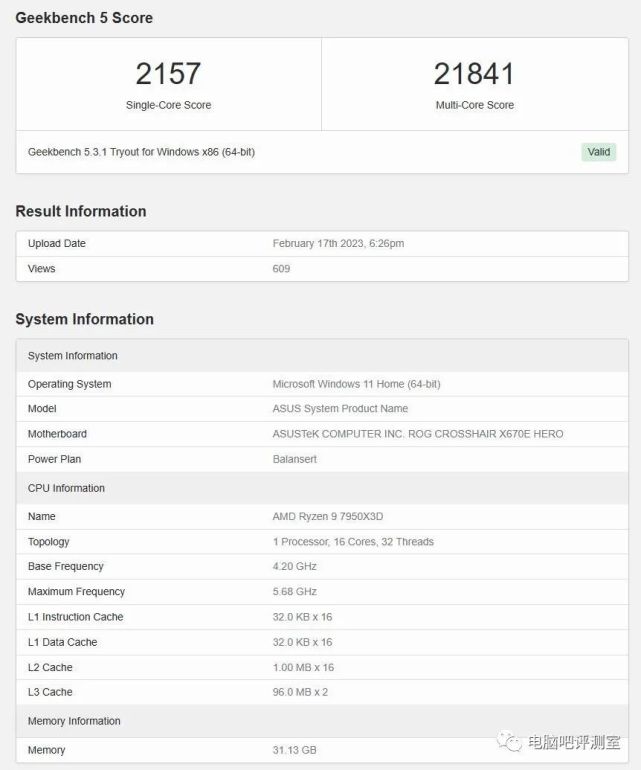
Task: Select the 31.13 GB memory value
Action: coord(295,750)
